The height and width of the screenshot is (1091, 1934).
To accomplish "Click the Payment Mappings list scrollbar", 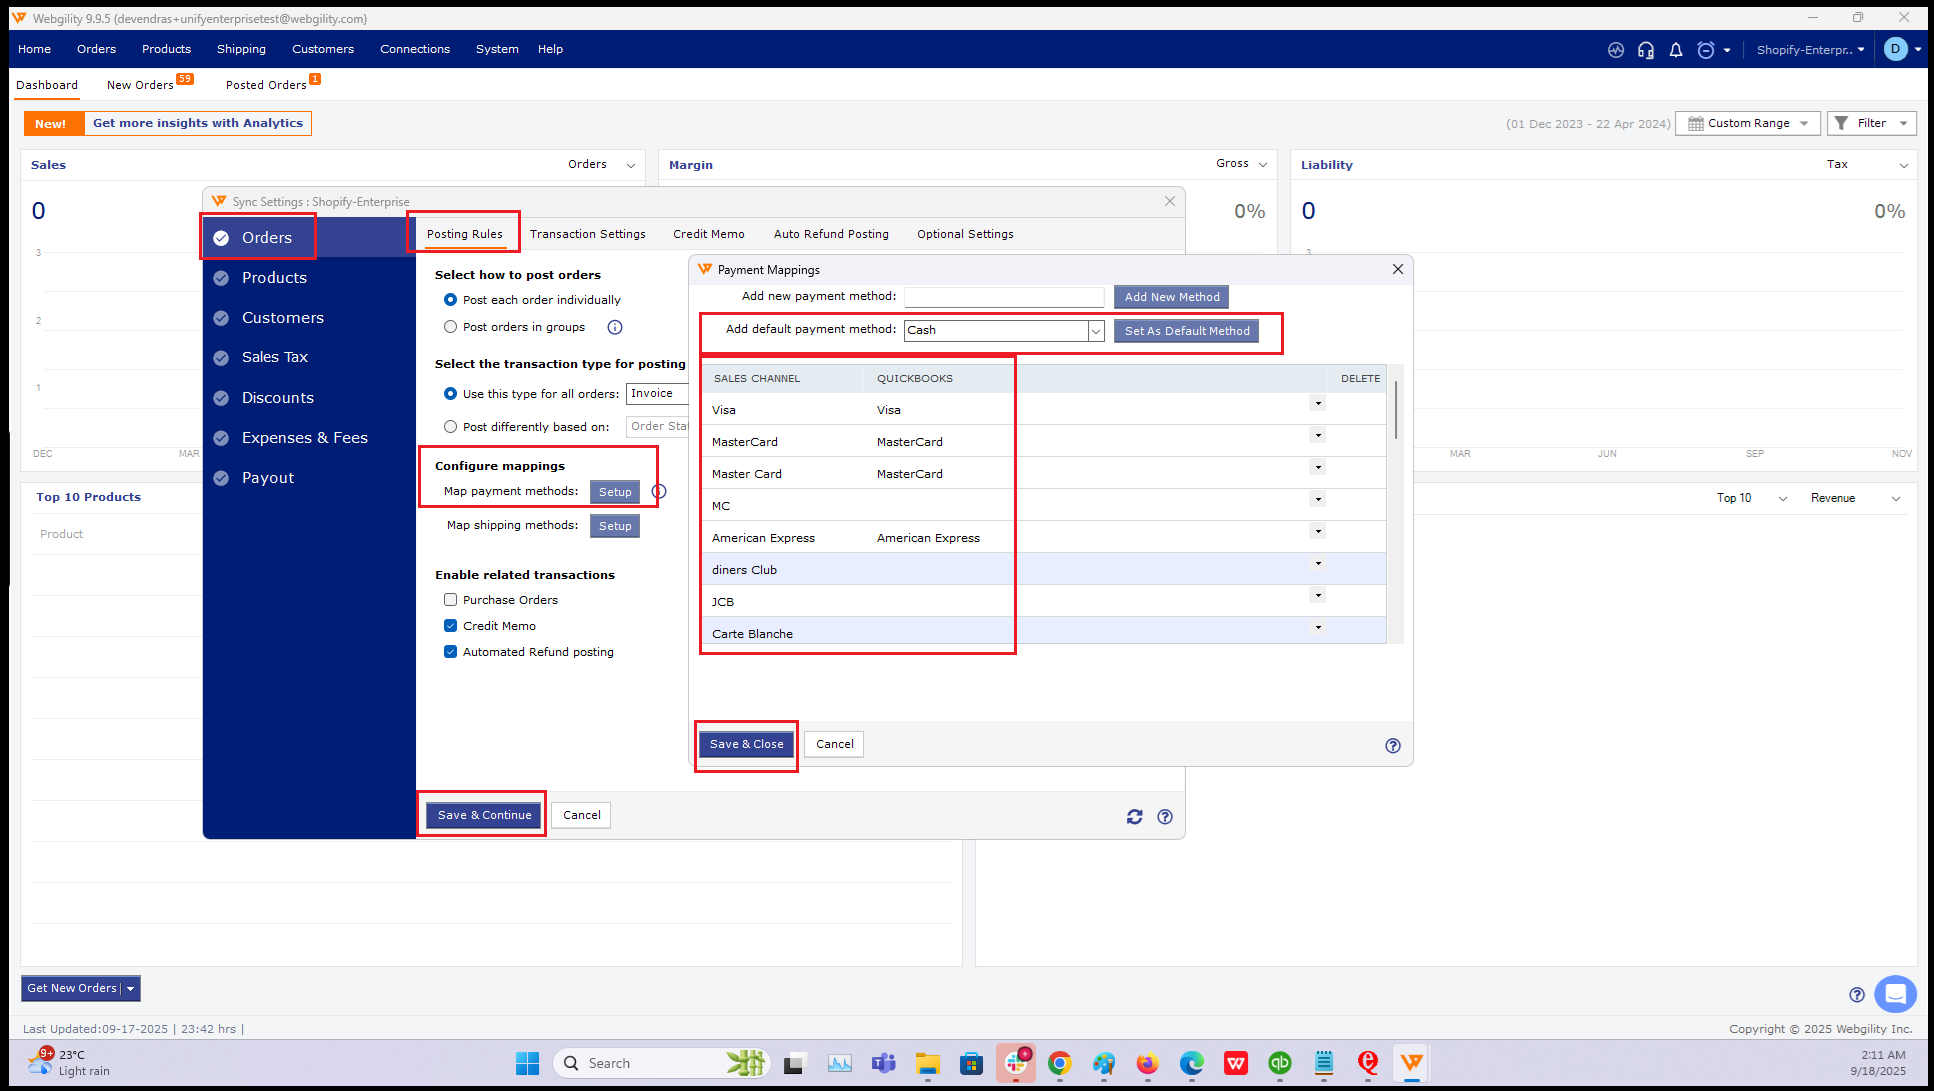I will tap(1395, 410).
